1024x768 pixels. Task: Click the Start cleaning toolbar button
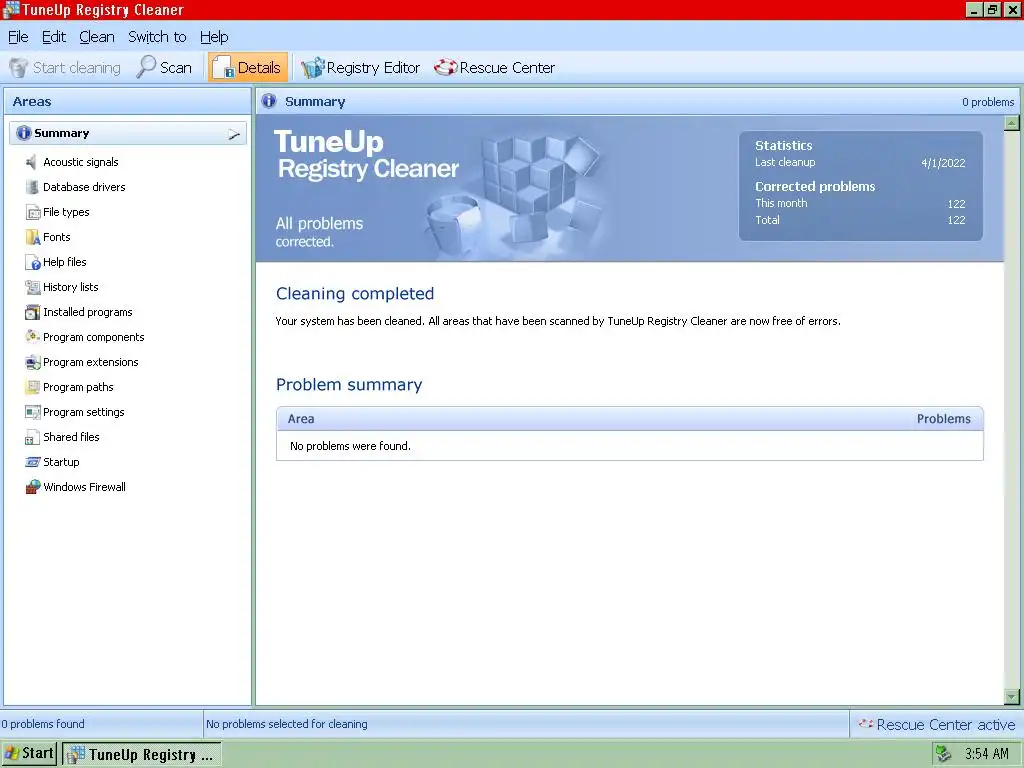(x=65, y=68)
